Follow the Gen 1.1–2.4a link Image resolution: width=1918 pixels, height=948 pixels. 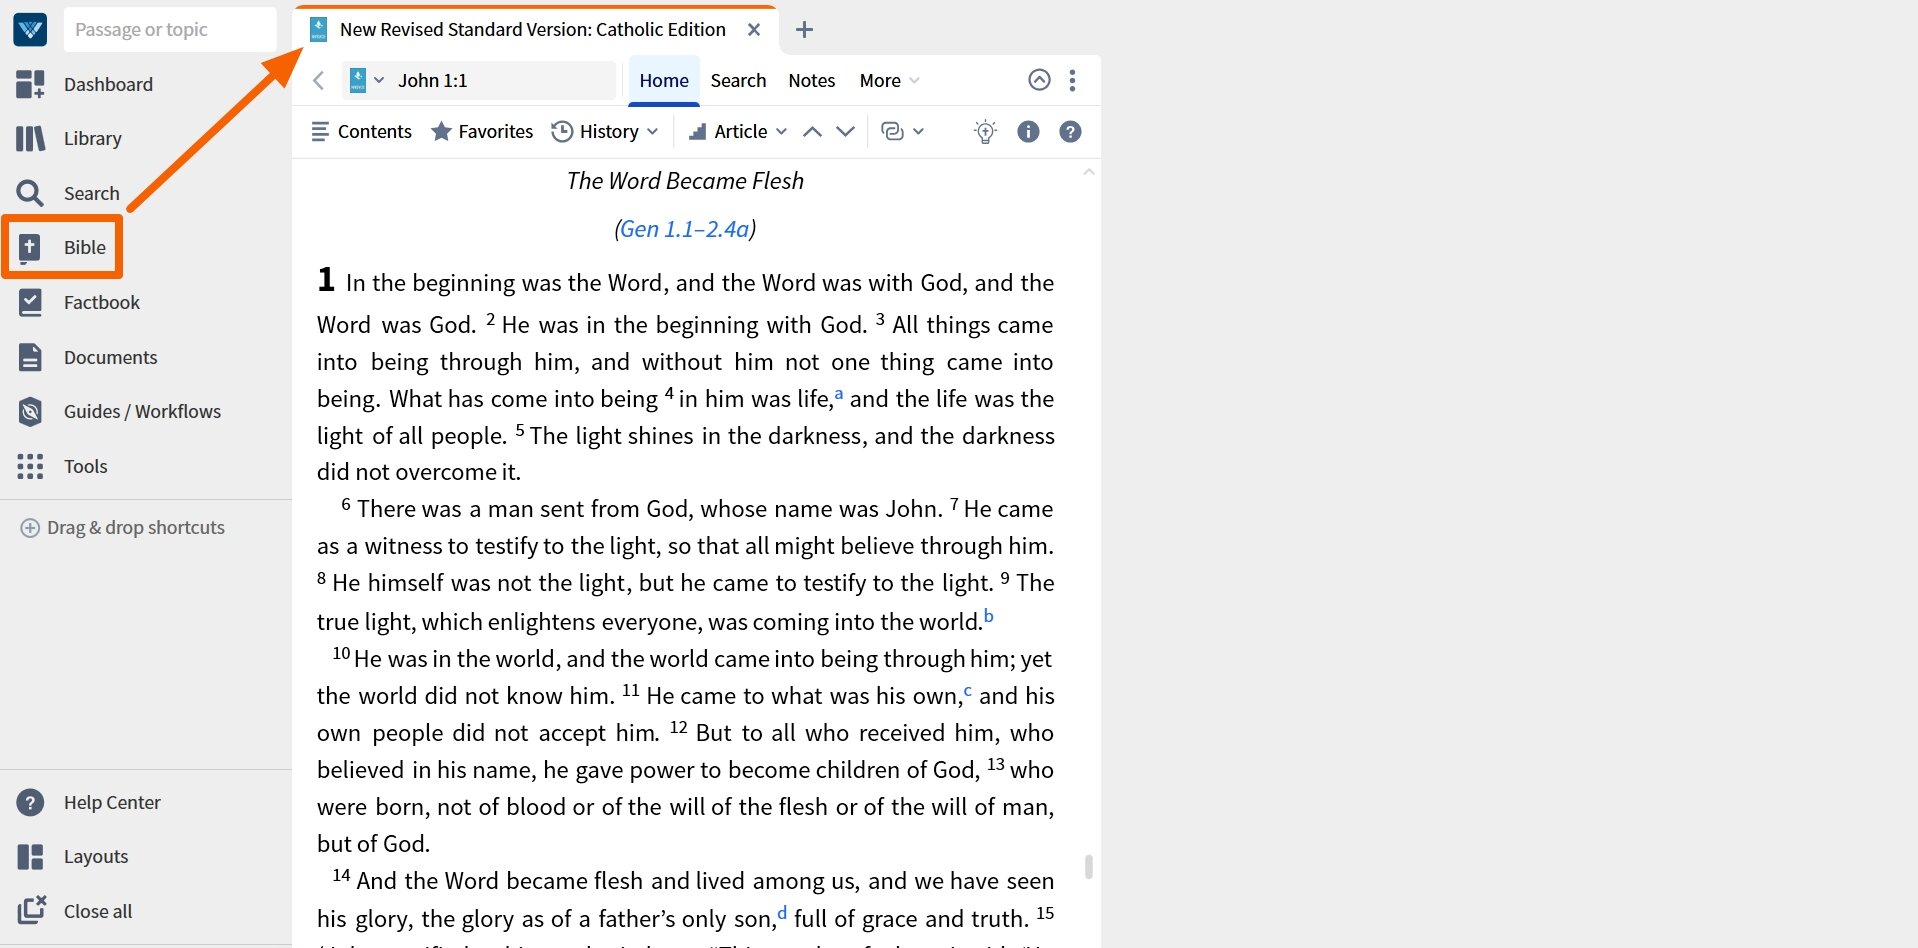pos(685,229)
